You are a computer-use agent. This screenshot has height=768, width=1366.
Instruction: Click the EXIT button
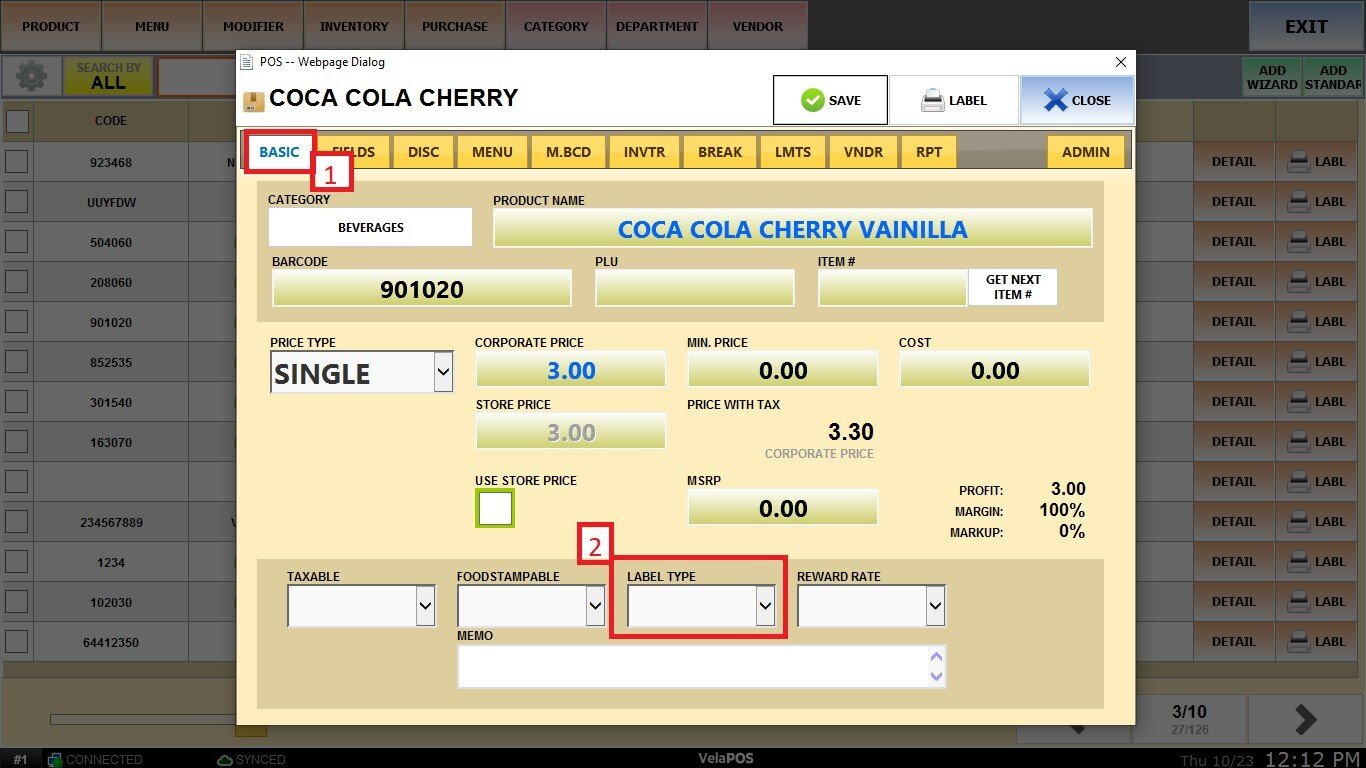pos(1306,27)
